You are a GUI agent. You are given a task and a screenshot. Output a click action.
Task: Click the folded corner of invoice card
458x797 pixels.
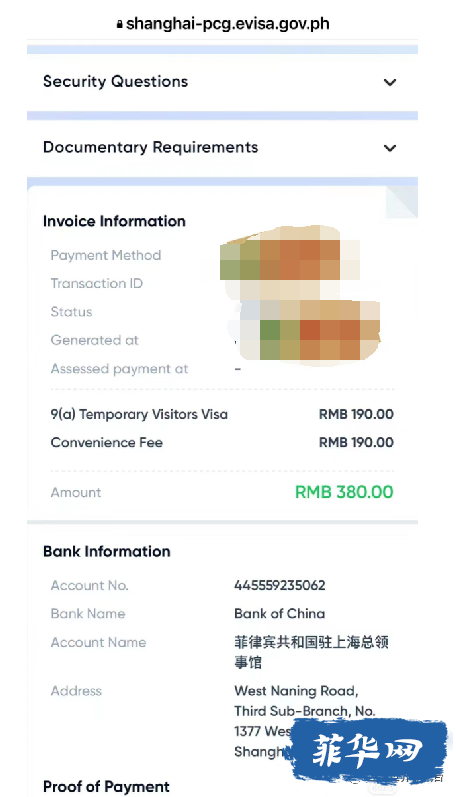tap(402, 202)
